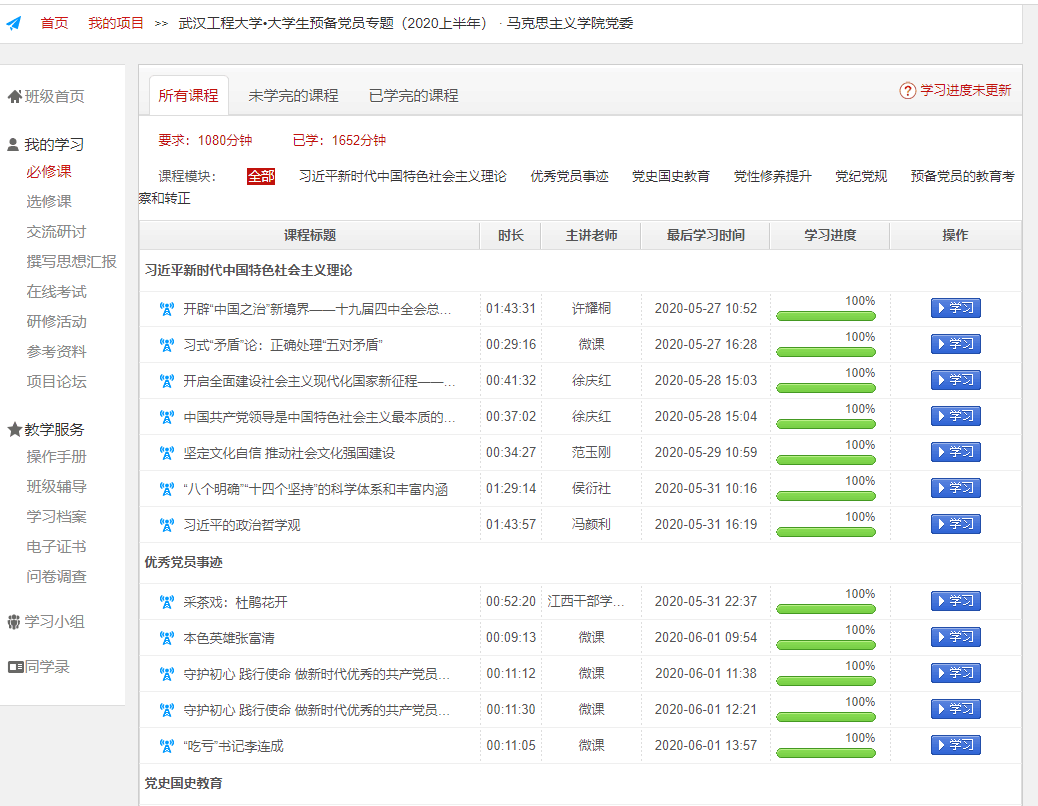Click the 最后学习时间 column header

(x=705, y=236)
